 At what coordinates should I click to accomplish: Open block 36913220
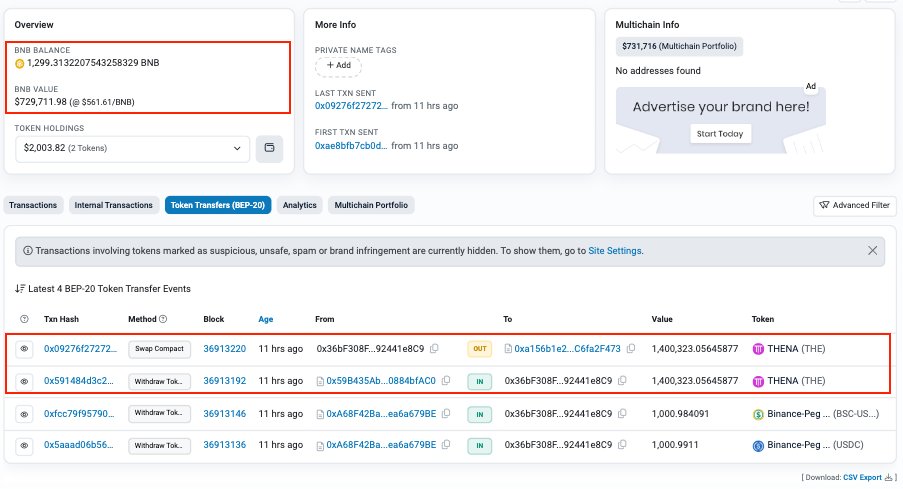[225, 348]
